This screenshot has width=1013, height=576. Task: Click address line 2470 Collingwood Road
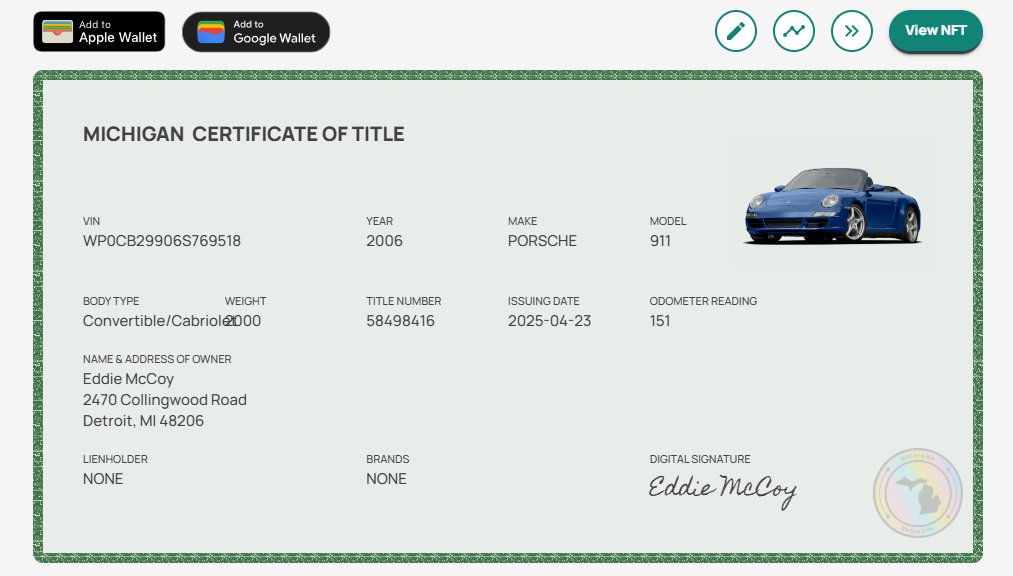[x=165, y=400]
